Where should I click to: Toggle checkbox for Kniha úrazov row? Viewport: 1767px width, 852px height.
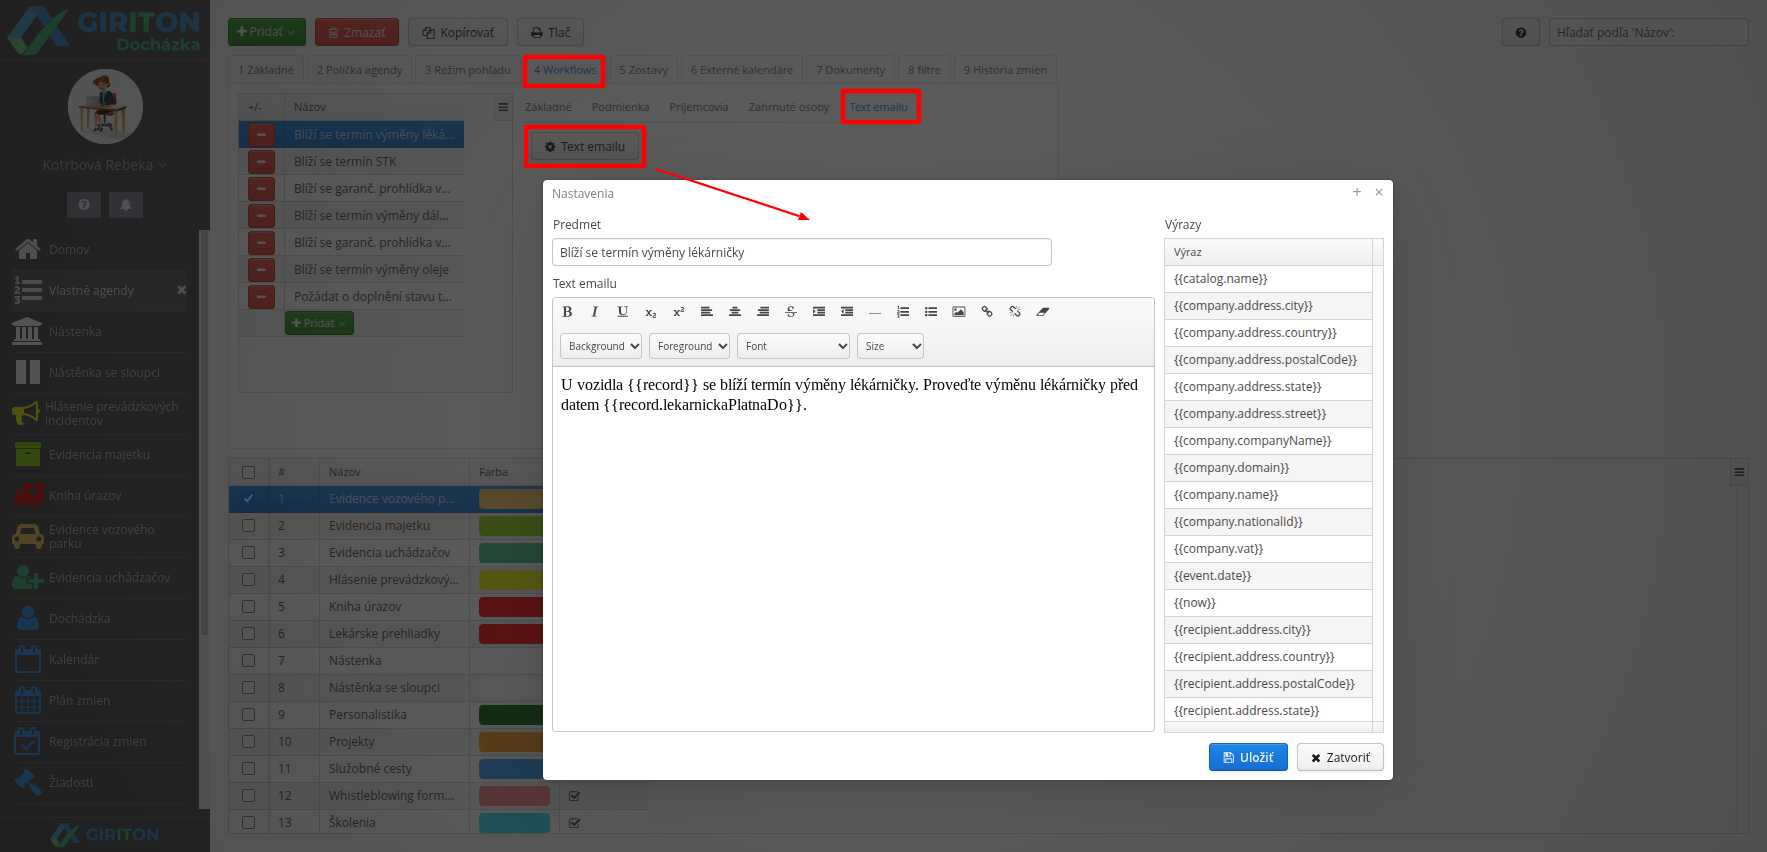tap(248, 606)
